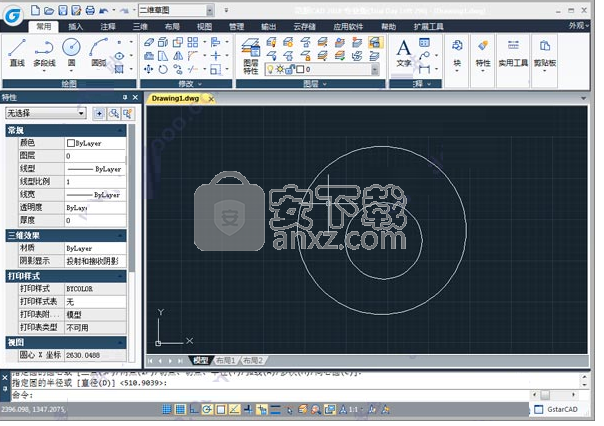Open the workspace 二维草图 dropdown

pyautogui.click(x=210, y=10)
